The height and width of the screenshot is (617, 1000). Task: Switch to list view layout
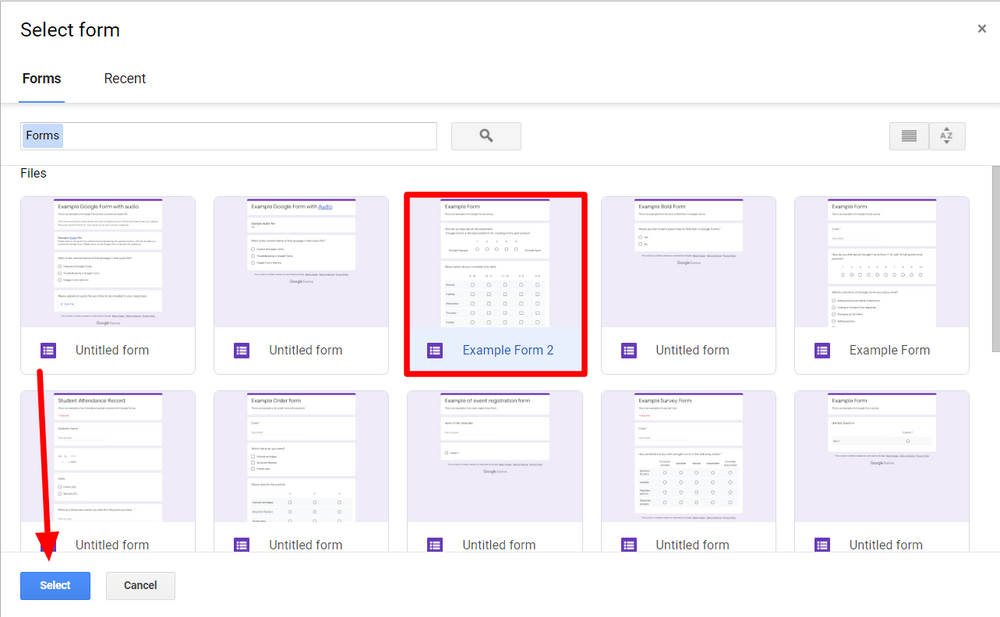coord(908,135)
